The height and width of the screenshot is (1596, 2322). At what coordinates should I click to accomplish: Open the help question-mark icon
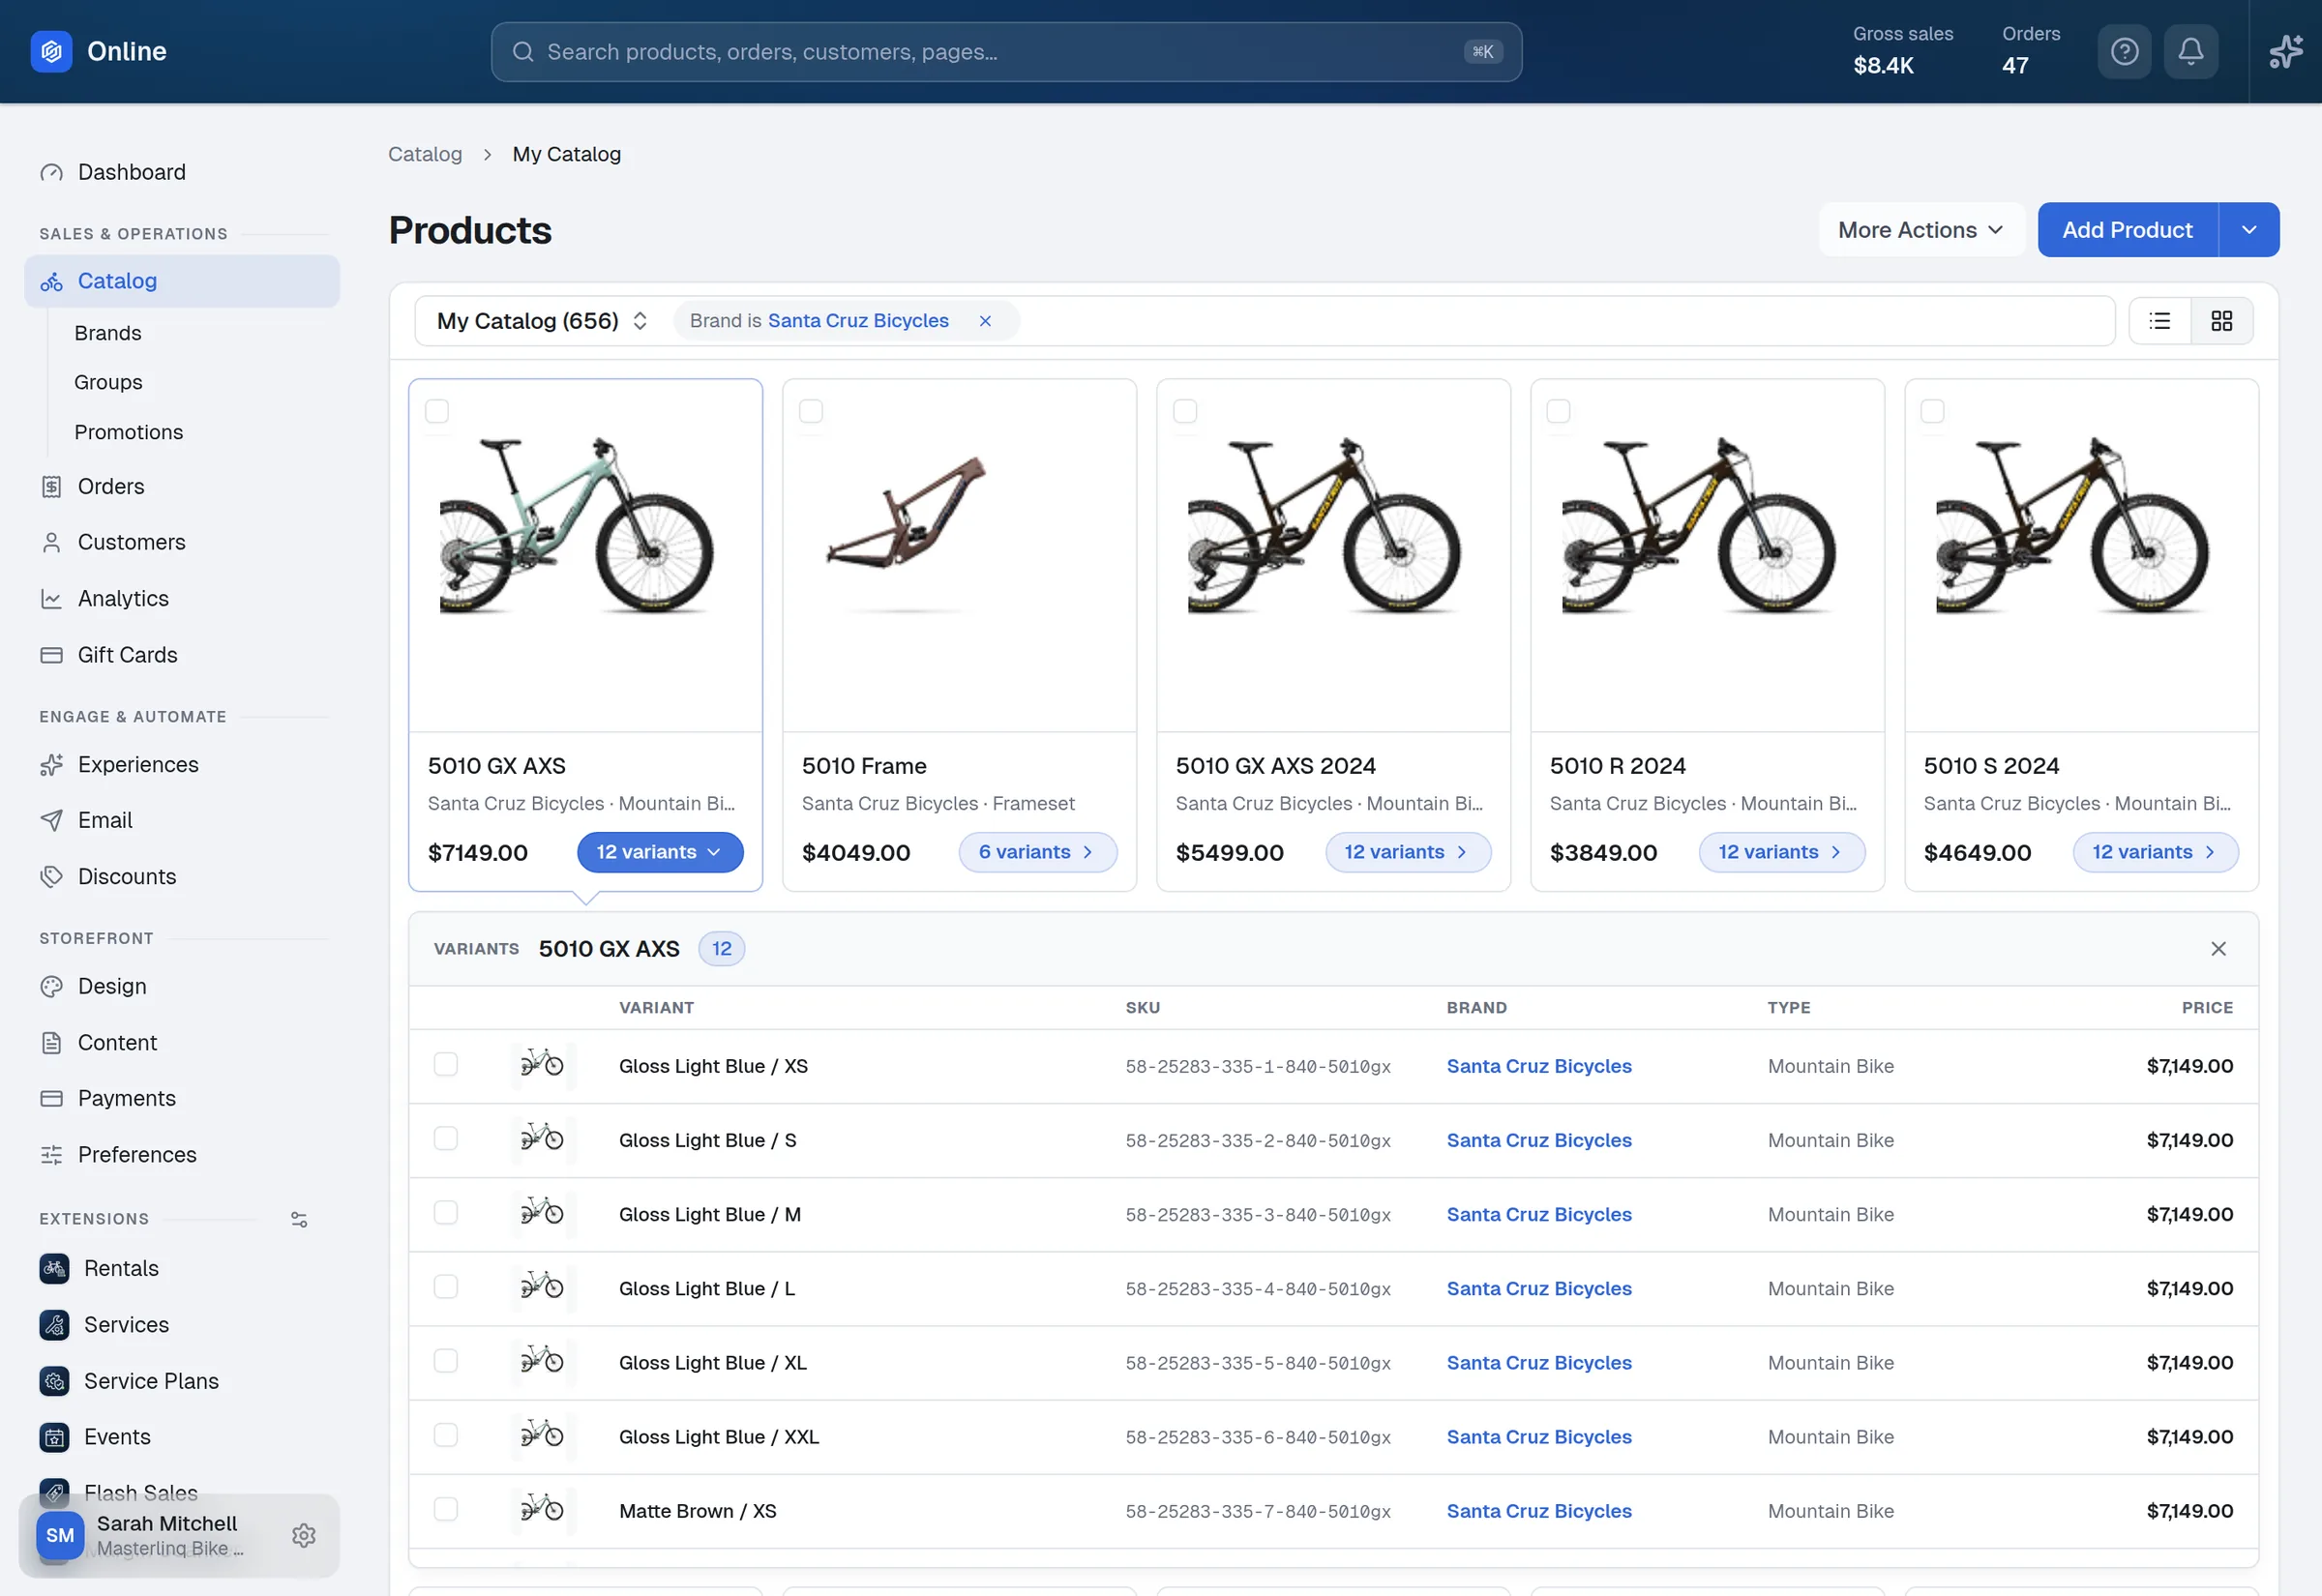tap(2124, 51)
